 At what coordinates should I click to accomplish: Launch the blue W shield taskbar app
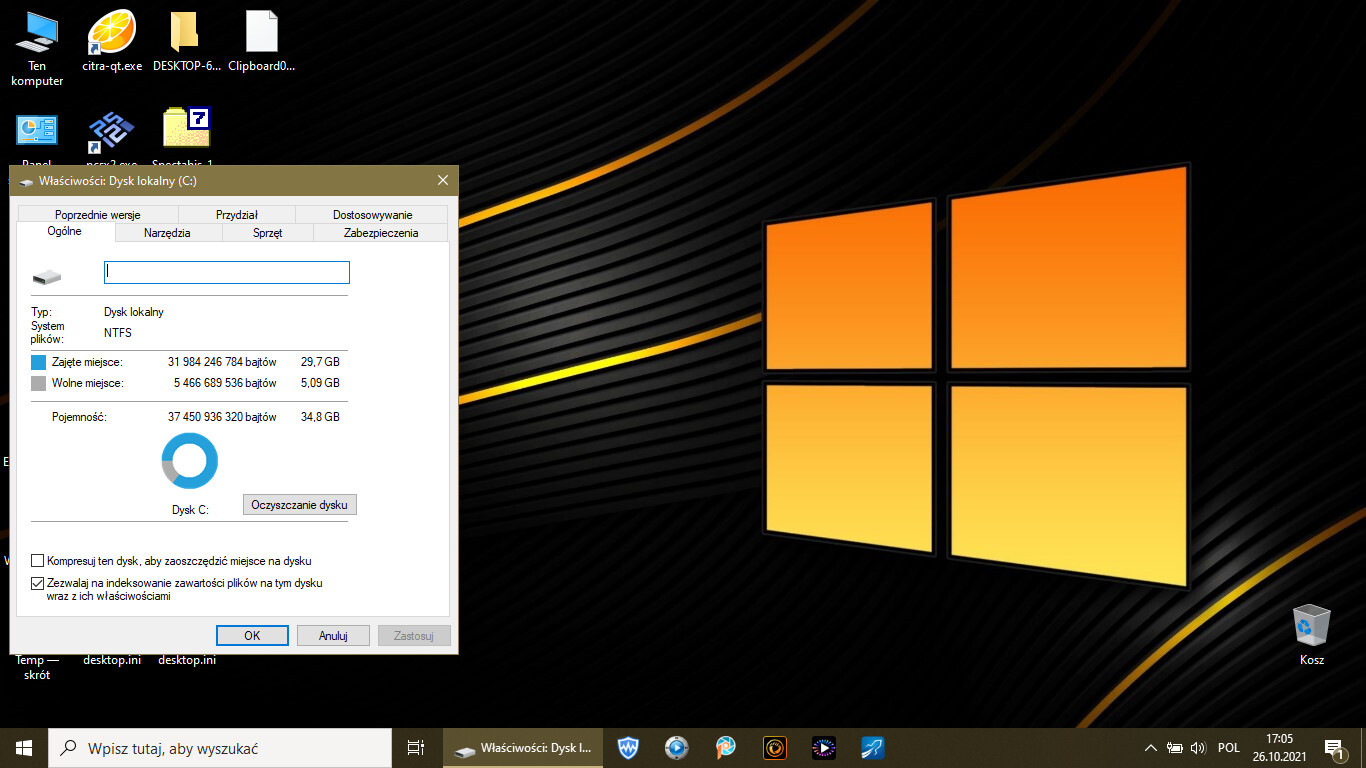coord(628,748)
